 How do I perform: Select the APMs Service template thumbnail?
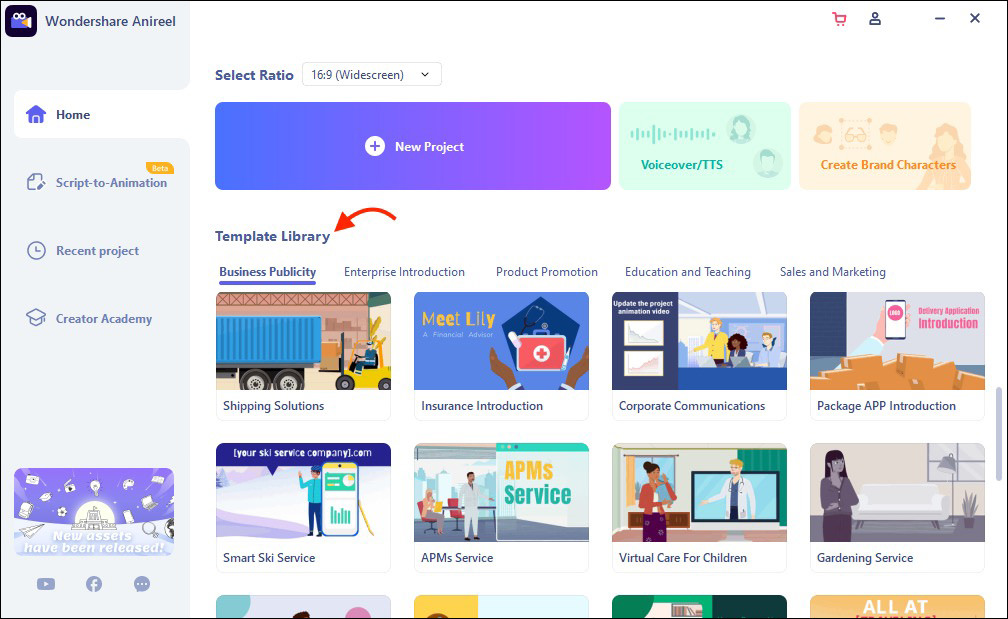501,492
